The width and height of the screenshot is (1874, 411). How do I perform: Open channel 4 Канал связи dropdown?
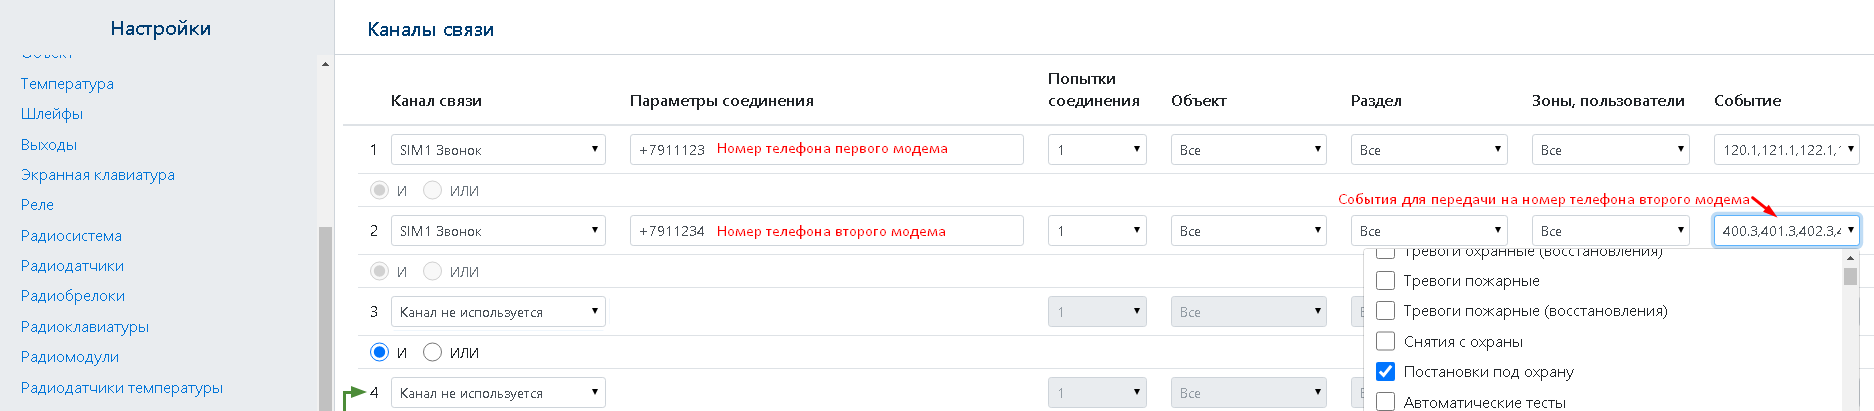point(498,392)
